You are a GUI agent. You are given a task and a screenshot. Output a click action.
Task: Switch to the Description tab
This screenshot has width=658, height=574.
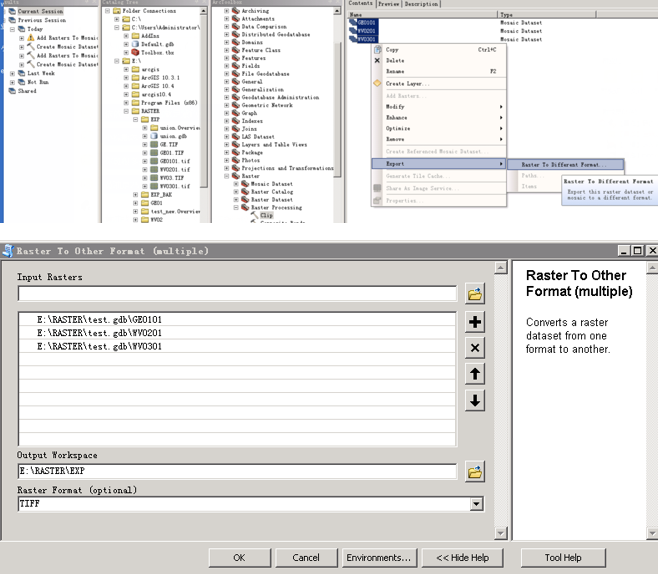coord(421,4)
